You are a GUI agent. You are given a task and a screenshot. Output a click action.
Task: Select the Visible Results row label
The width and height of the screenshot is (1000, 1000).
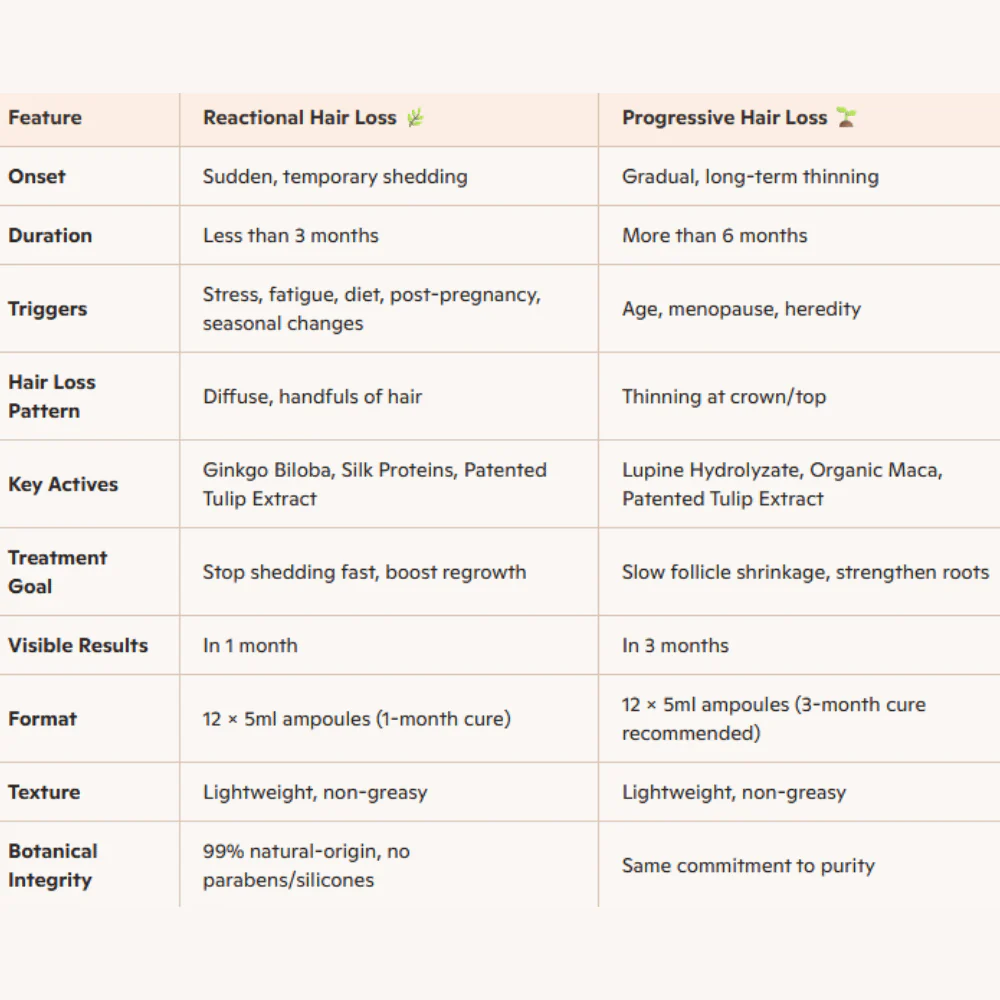(x=78, y=645)
